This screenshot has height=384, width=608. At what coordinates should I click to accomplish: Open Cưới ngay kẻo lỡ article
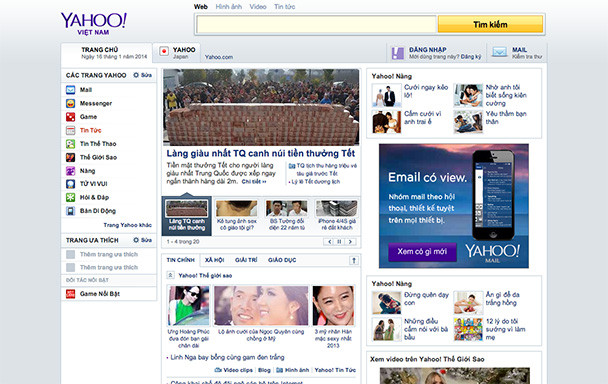(x=426, y=91)
